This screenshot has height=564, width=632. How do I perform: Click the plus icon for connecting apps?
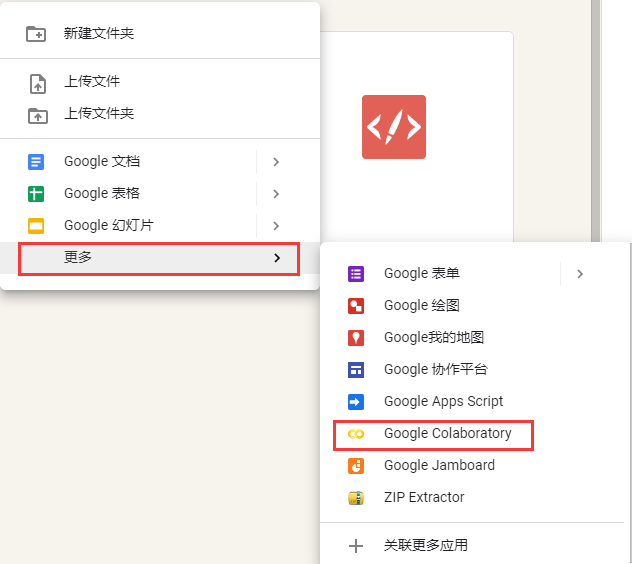click(x=356, y=546)
